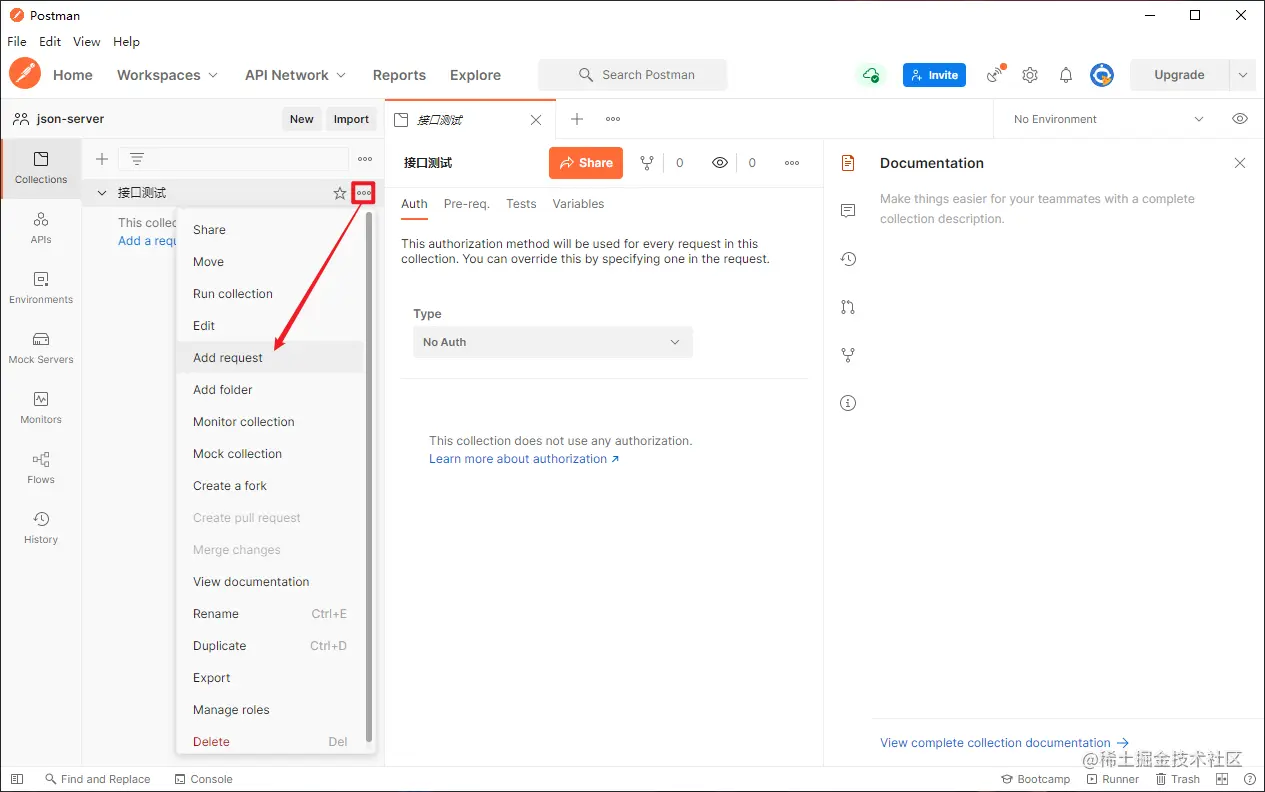The height and width of the screenshot is (792, 1265).
Task: Close the Documentation panel
Action: point(1240,163)
